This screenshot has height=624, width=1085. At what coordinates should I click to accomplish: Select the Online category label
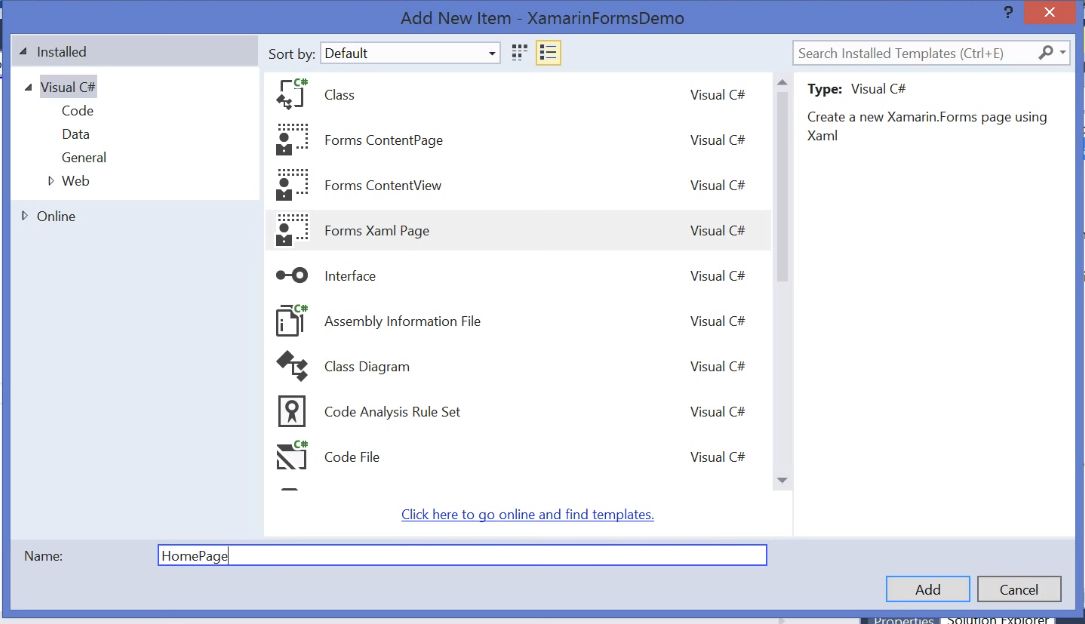pos(56,217)
